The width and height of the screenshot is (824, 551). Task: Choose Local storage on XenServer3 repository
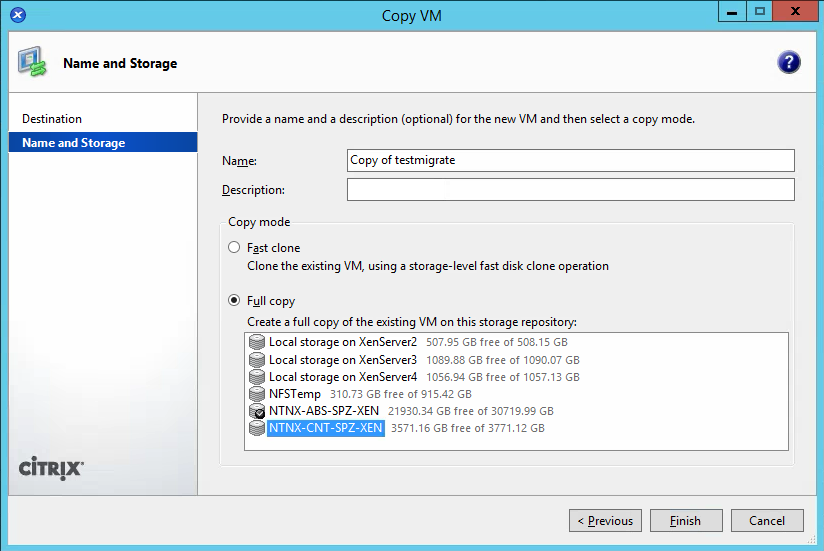pyautogui.click(x=343, y=360)
